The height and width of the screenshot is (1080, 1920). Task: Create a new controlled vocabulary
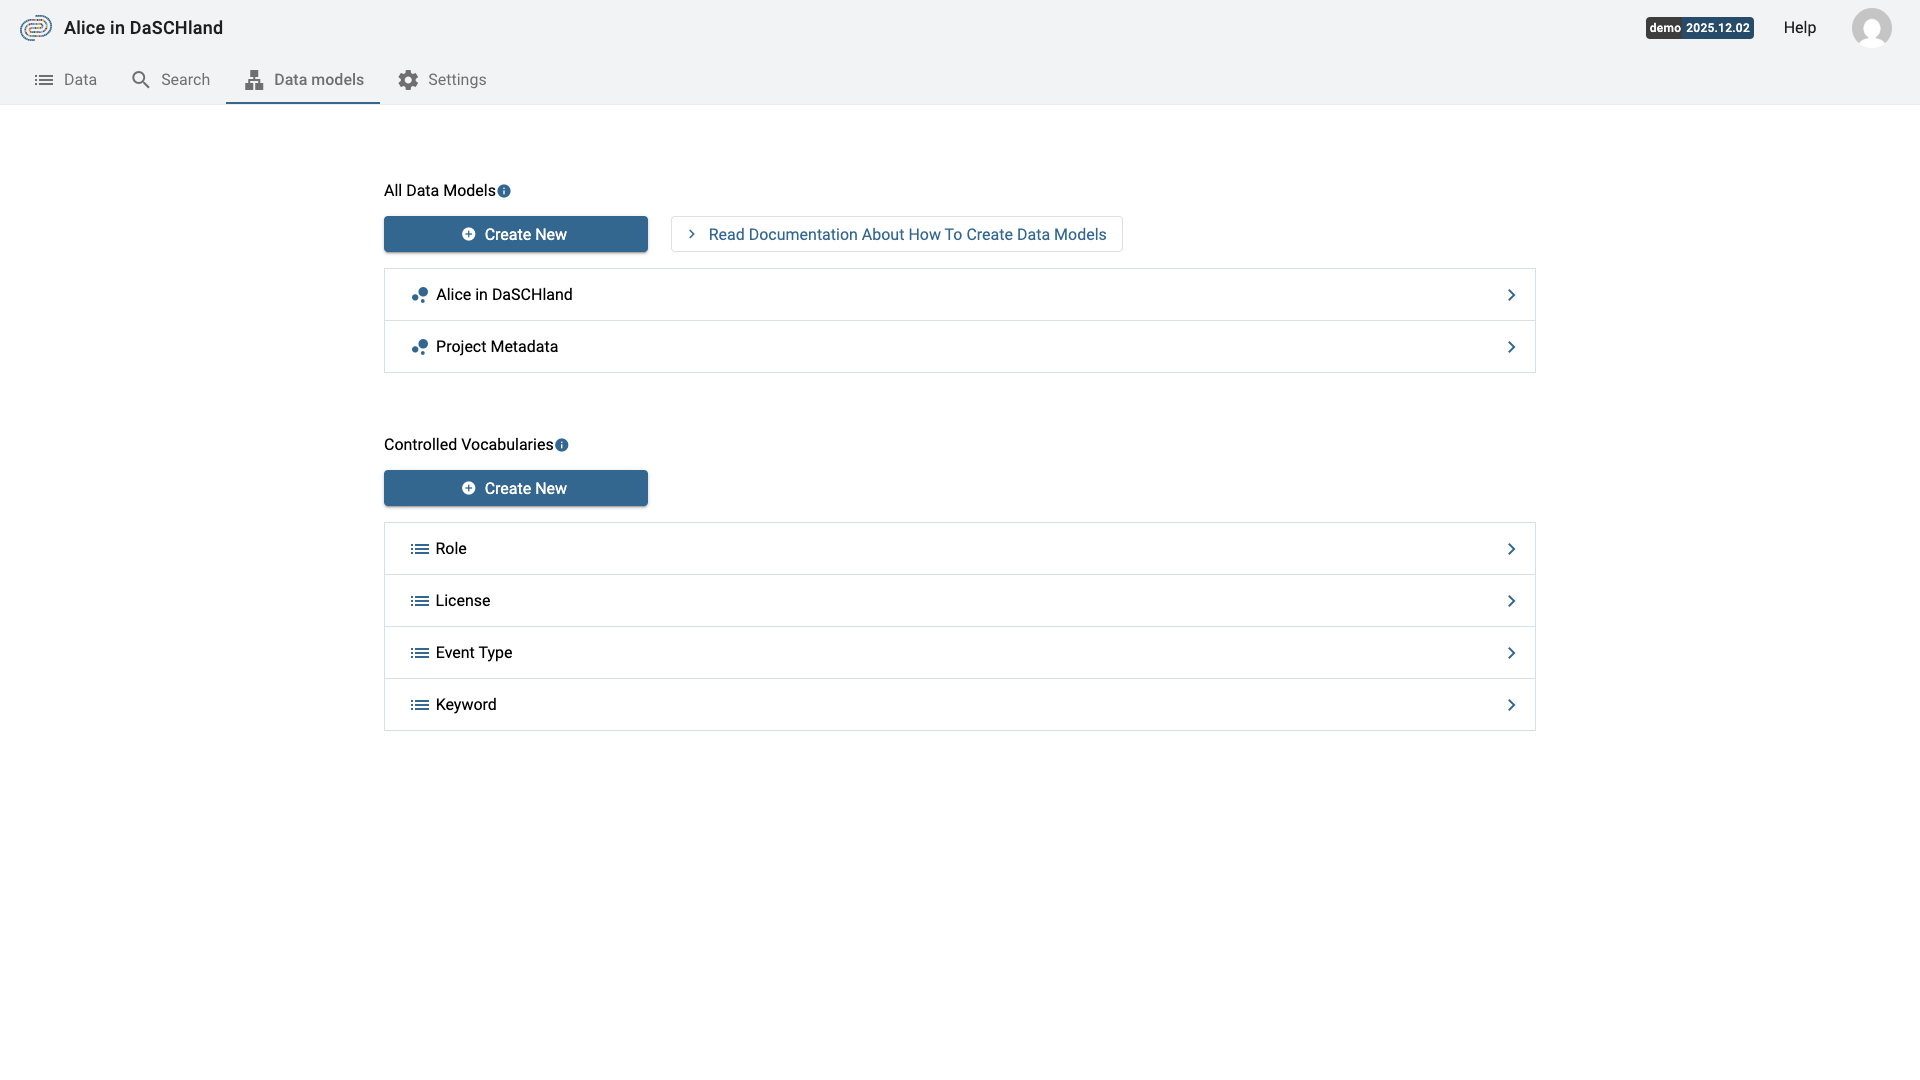[x=515, y=488]
